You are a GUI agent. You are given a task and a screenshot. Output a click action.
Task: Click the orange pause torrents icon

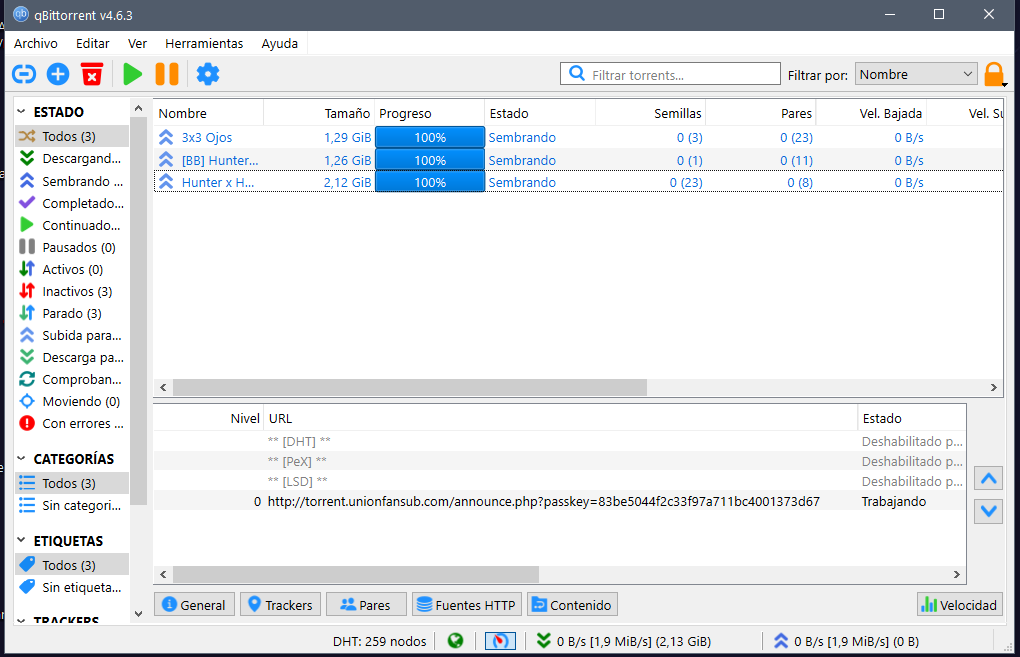(167, 74)
